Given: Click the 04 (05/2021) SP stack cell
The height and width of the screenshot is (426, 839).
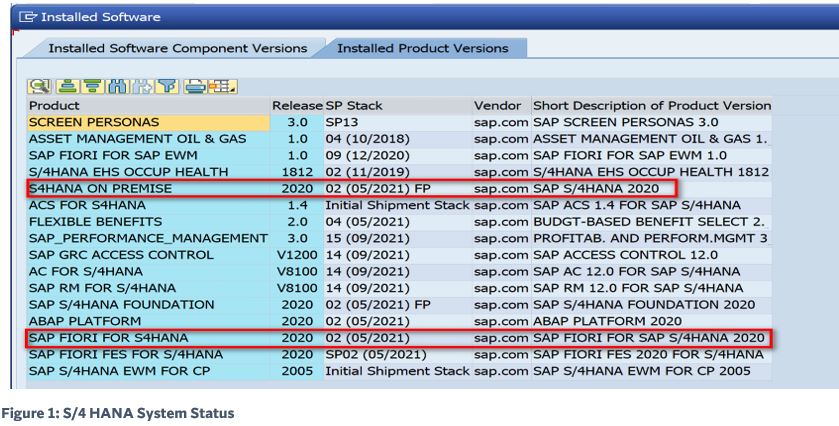Looking at the screenshot, I should coord(398,222).
